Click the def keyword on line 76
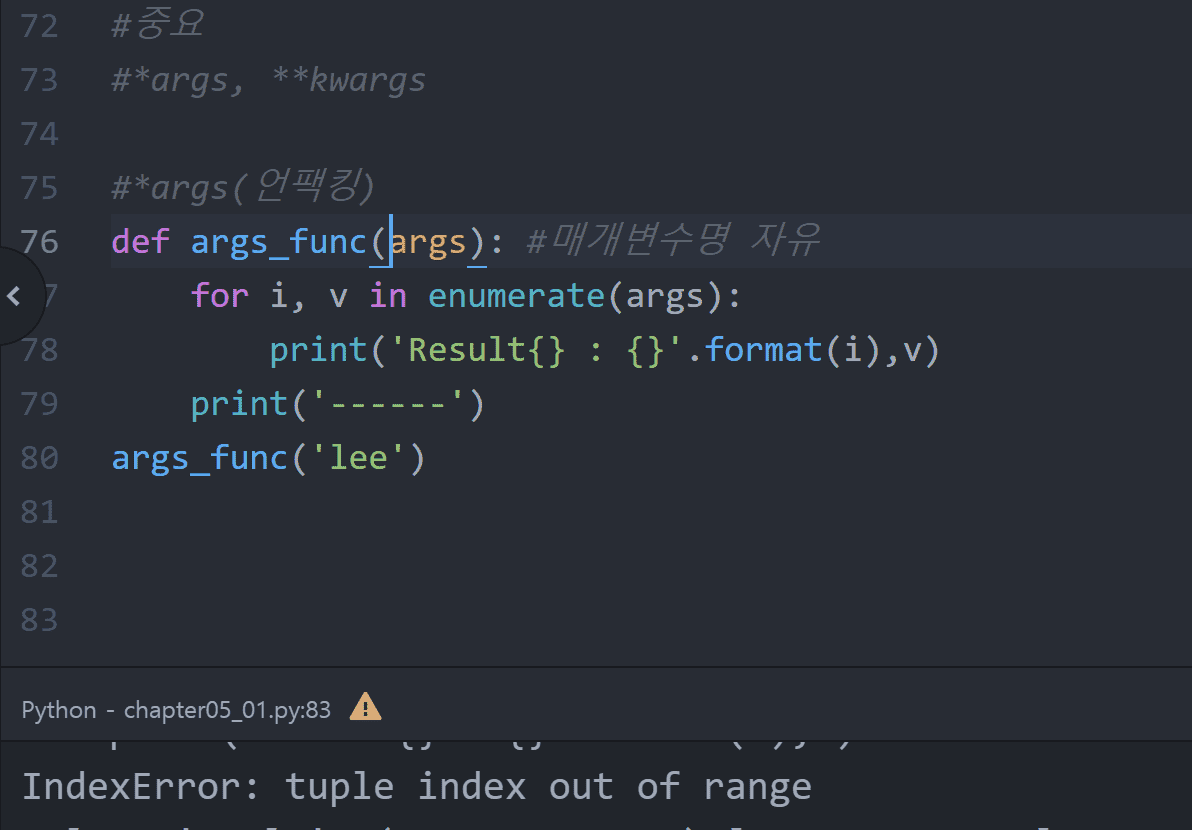The height and width of the screenshot is (830, 1192). pos(140,242)
